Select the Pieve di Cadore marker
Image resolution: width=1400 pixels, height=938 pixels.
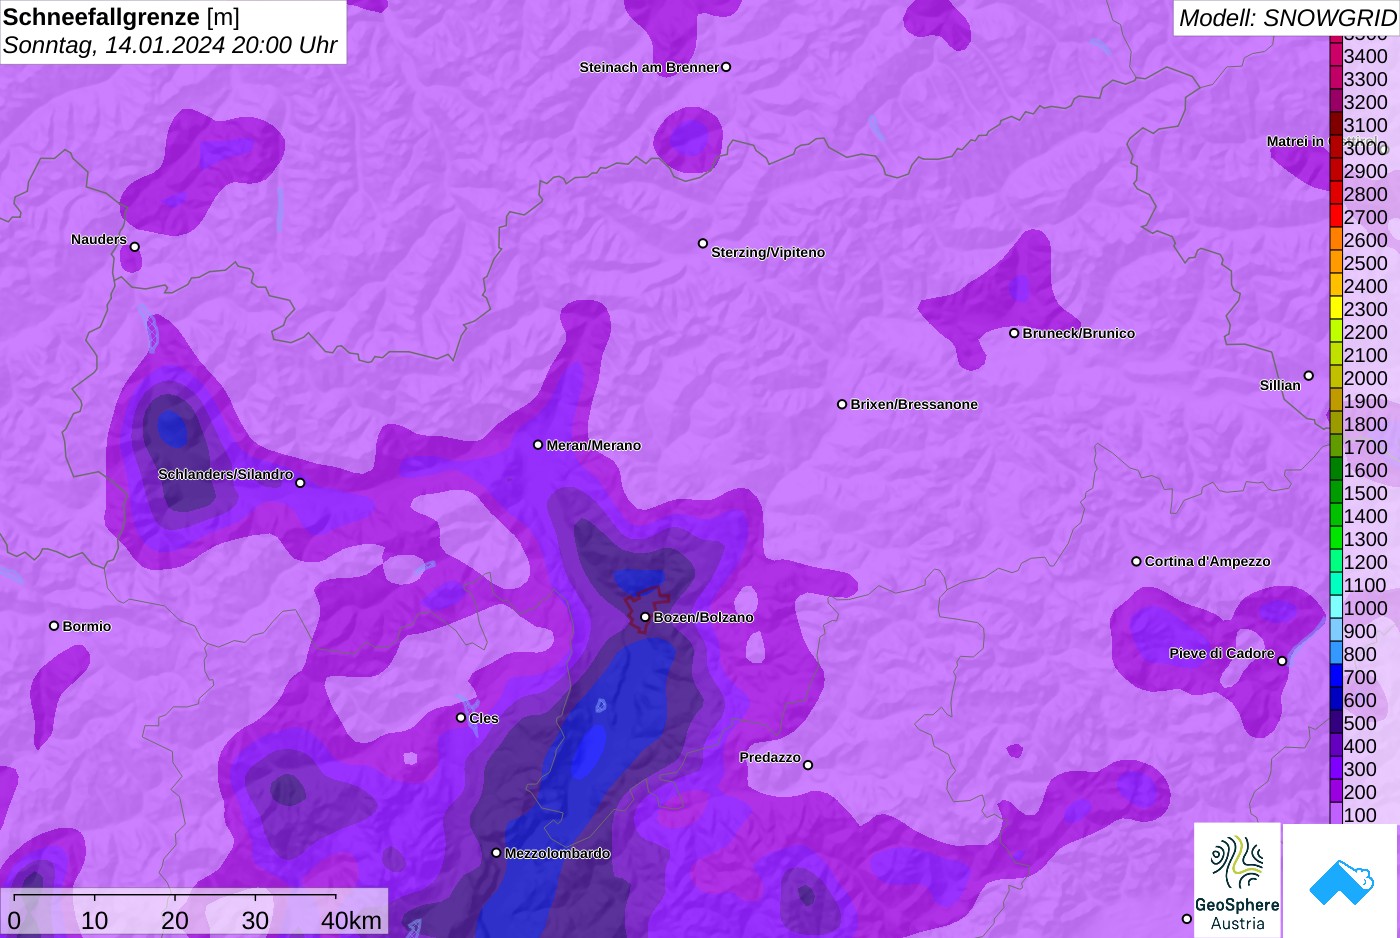point(1282,661)
